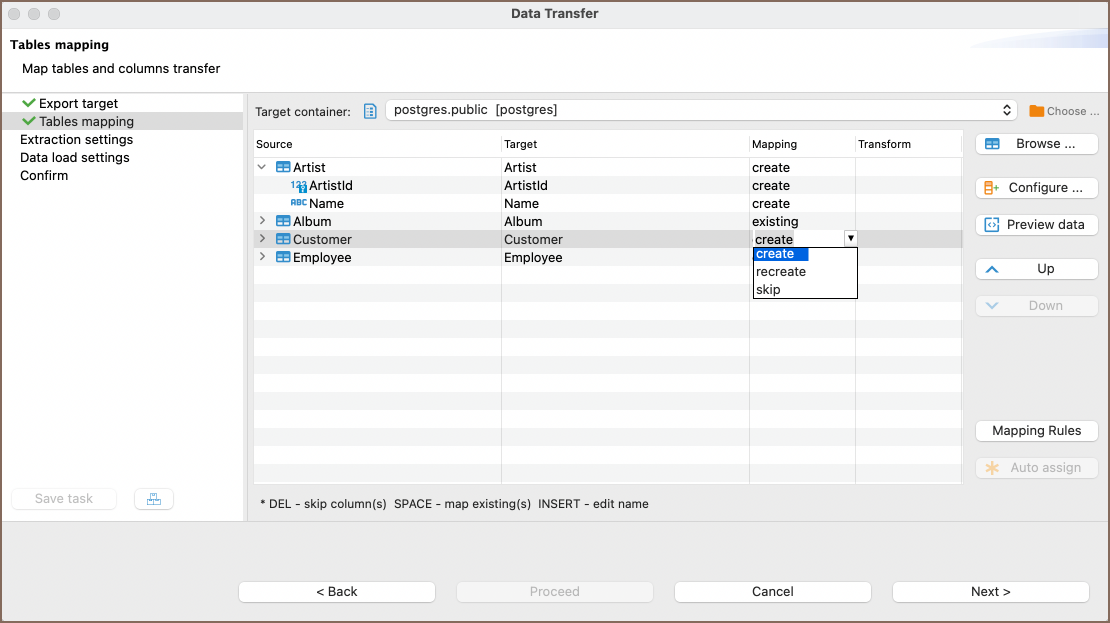Expand the Employee table node

click(x=262, y=258)
